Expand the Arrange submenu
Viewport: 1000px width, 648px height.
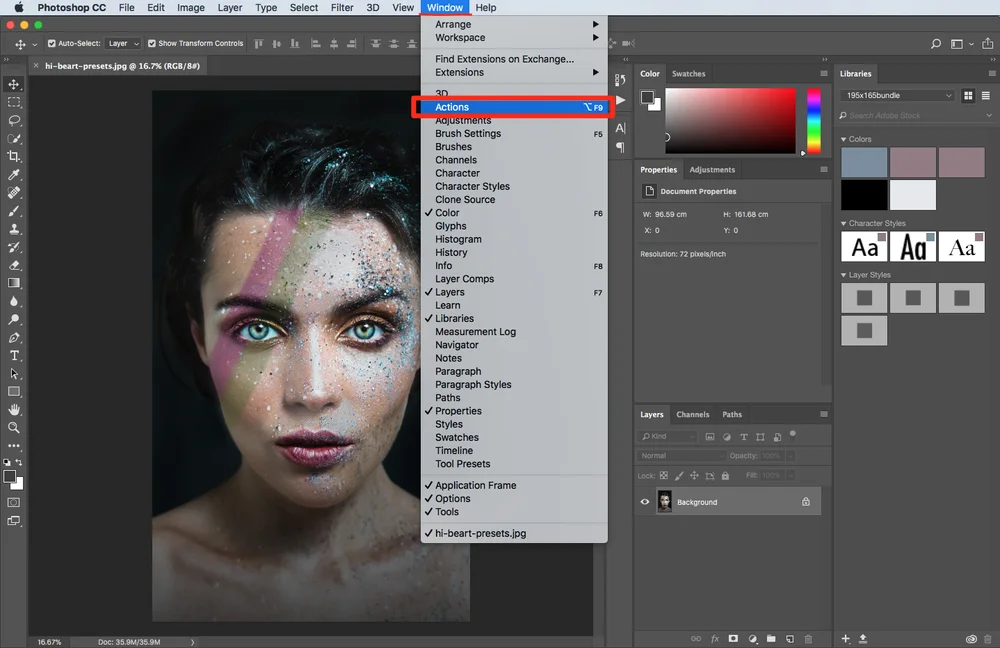(x=514, y=24)
